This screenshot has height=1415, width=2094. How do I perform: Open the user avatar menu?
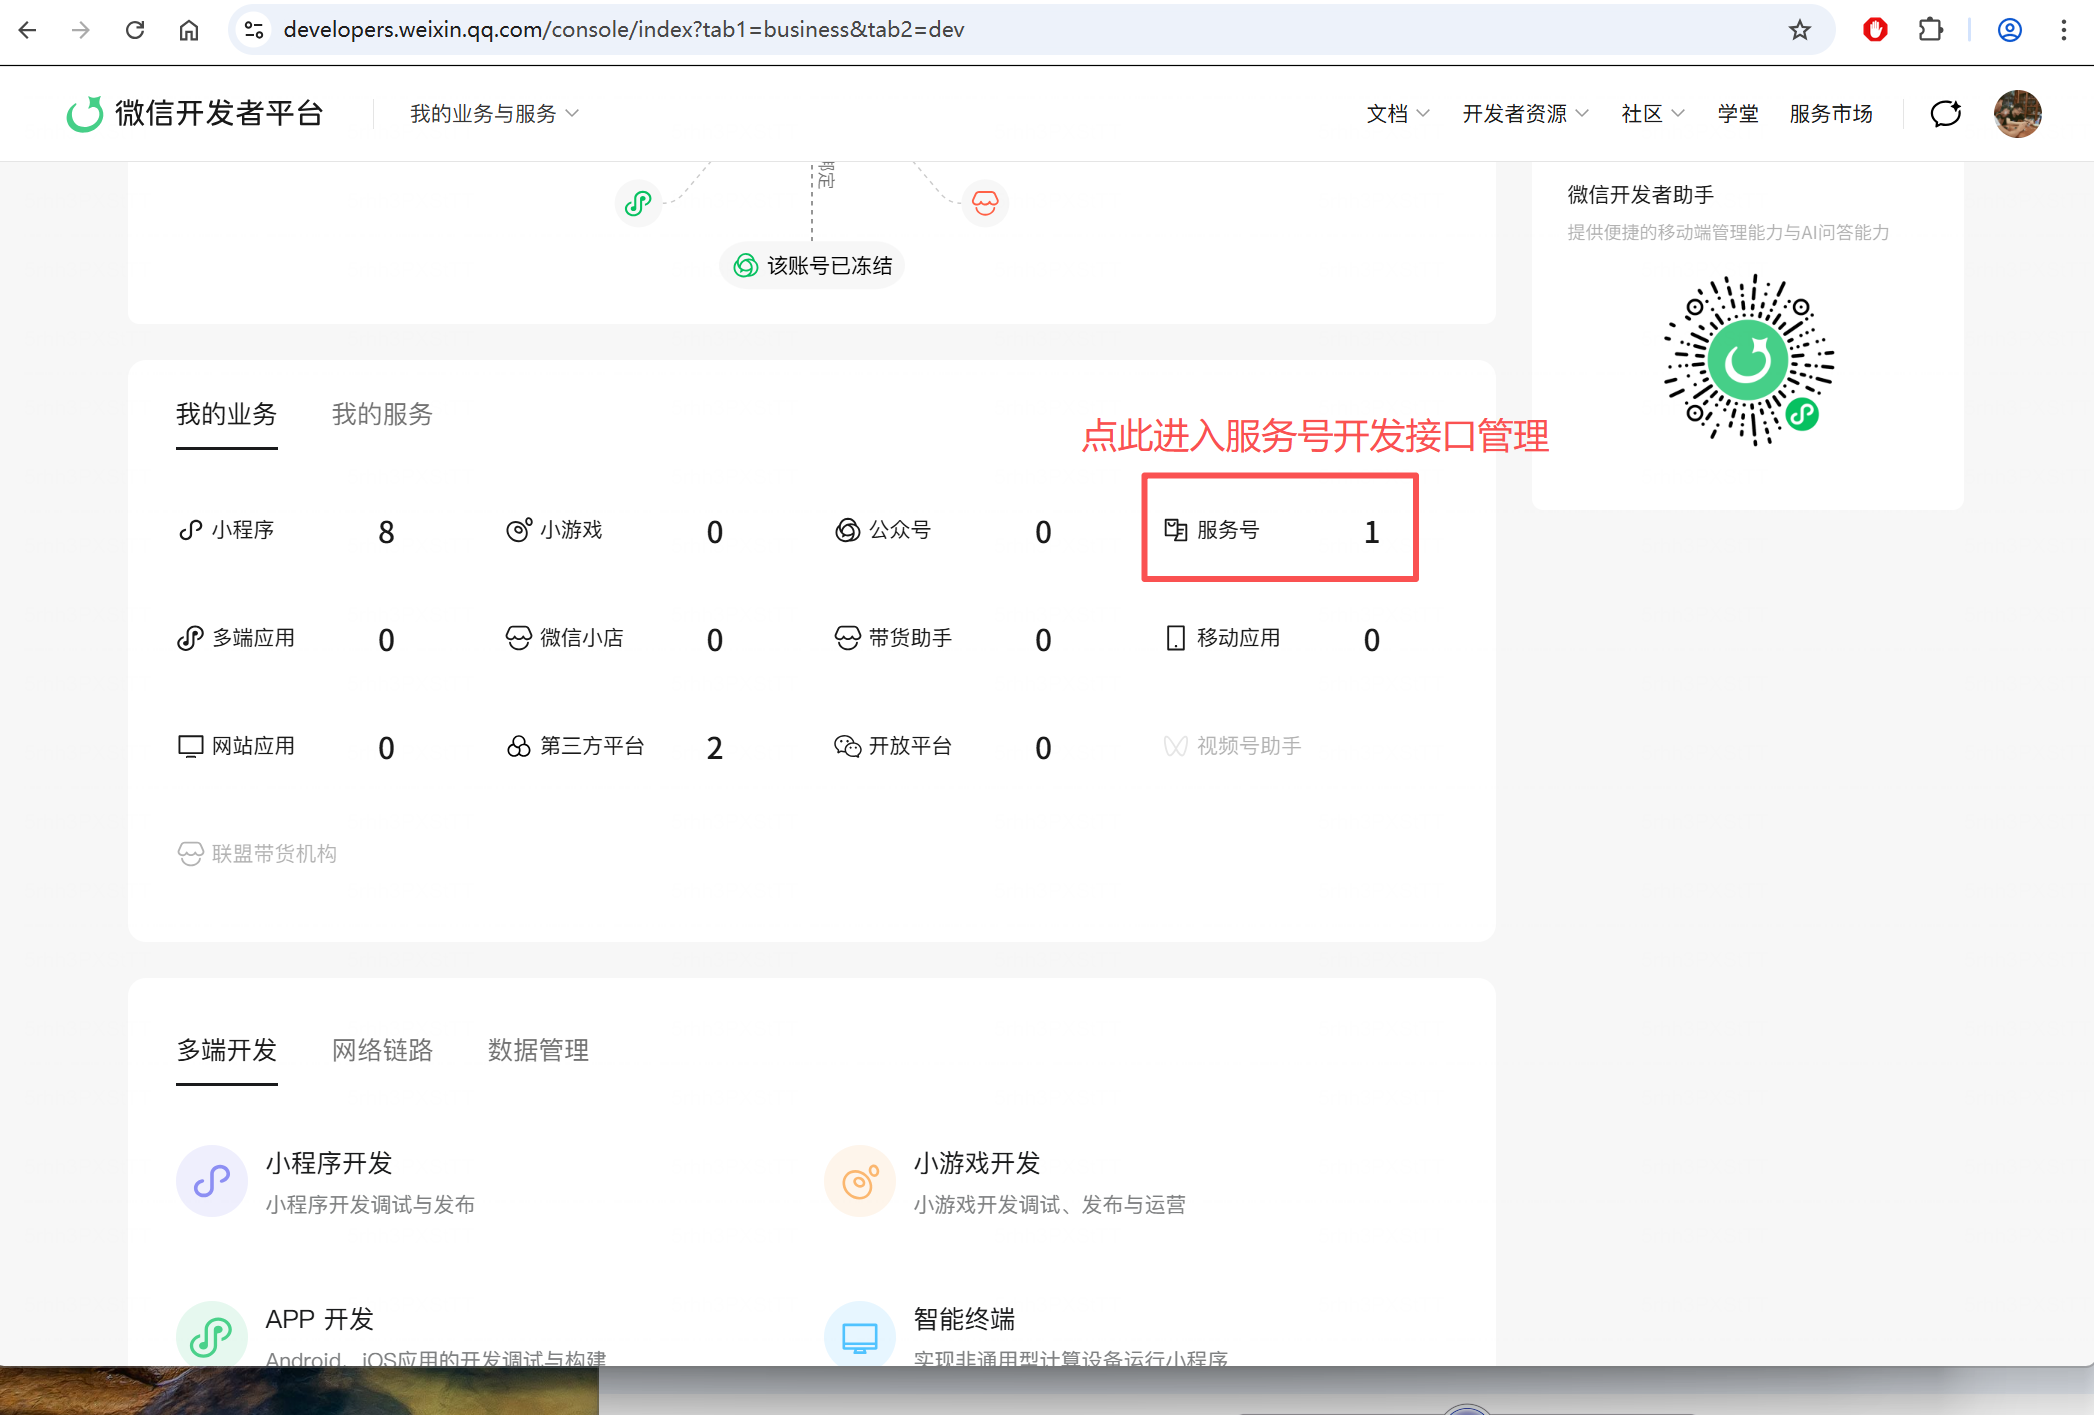[2017, 113]
